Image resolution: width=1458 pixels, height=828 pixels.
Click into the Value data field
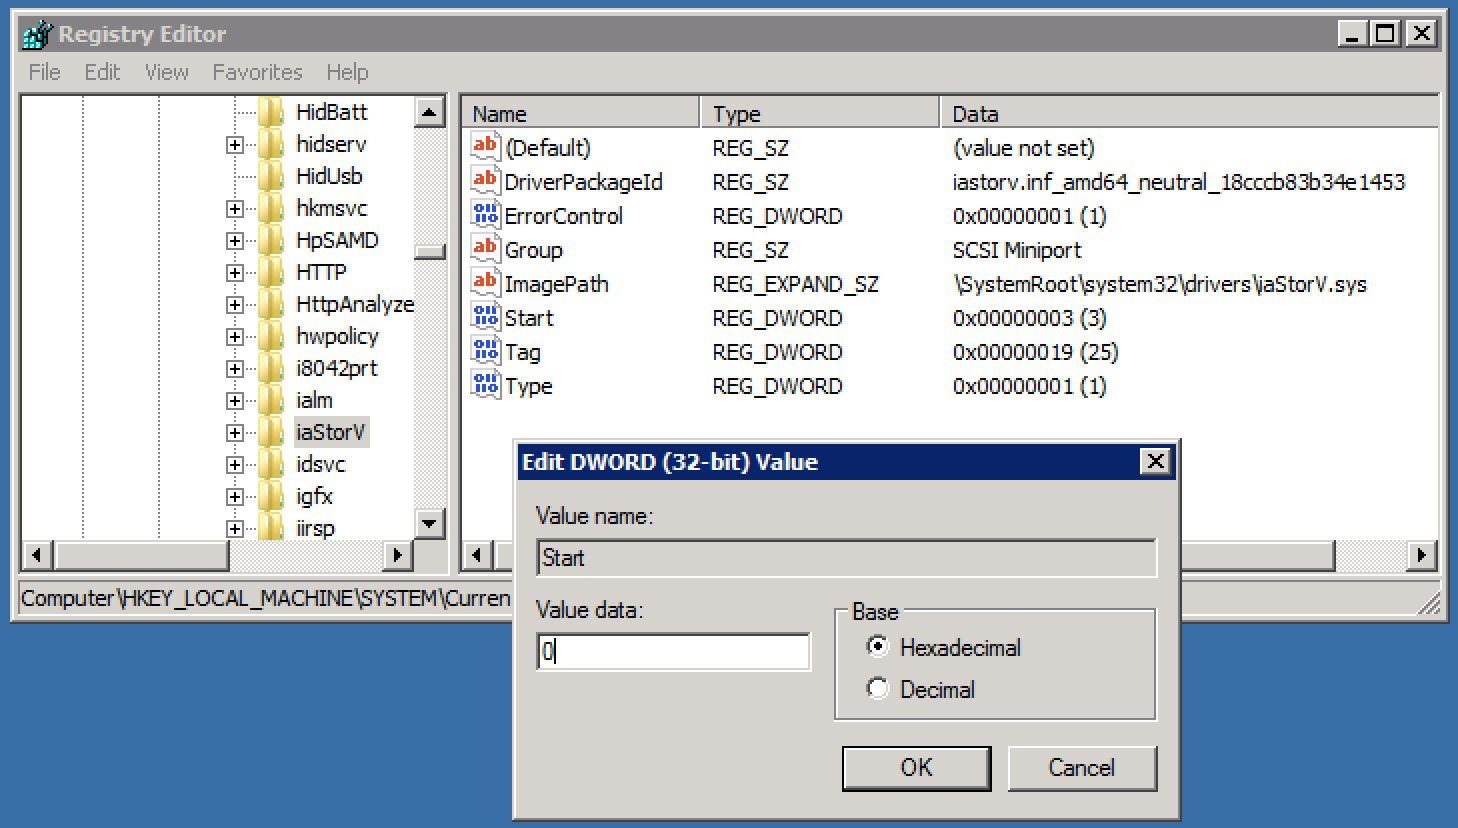[x=673, y=652]
